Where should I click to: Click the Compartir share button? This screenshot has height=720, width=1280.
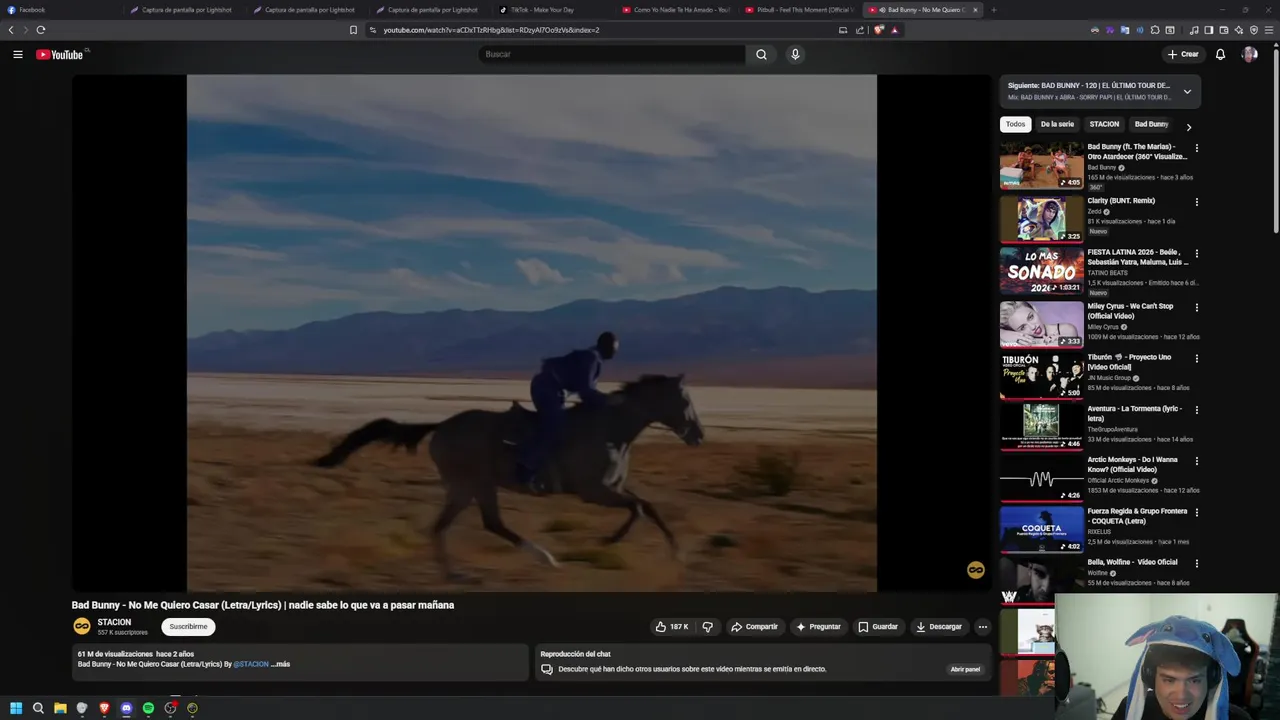(754, 627)
